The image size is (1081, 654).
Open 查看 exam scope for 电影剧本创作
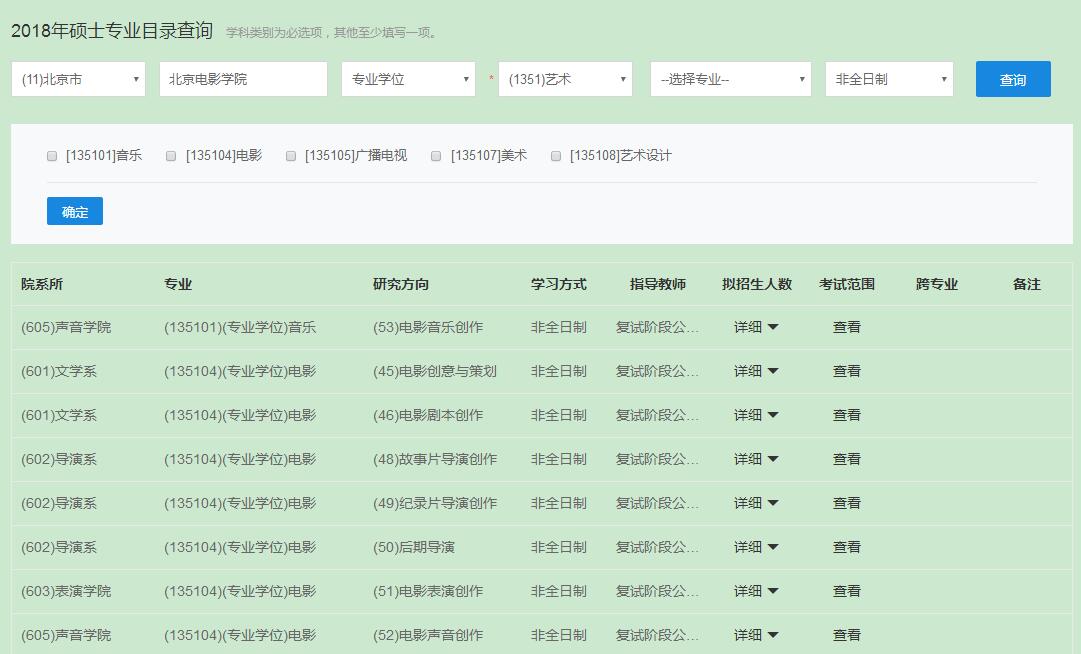coord(846,415)
